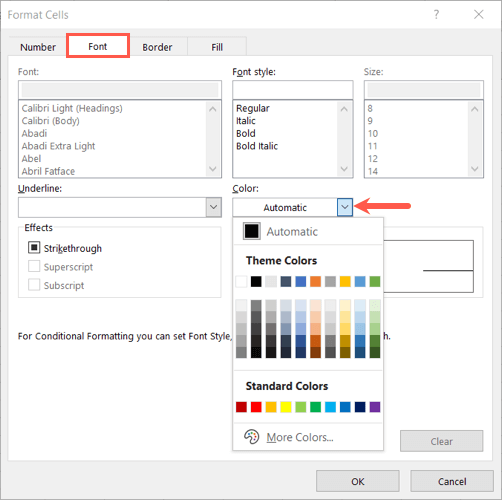Open the Underline dropdown arrow

click(213, 207)
